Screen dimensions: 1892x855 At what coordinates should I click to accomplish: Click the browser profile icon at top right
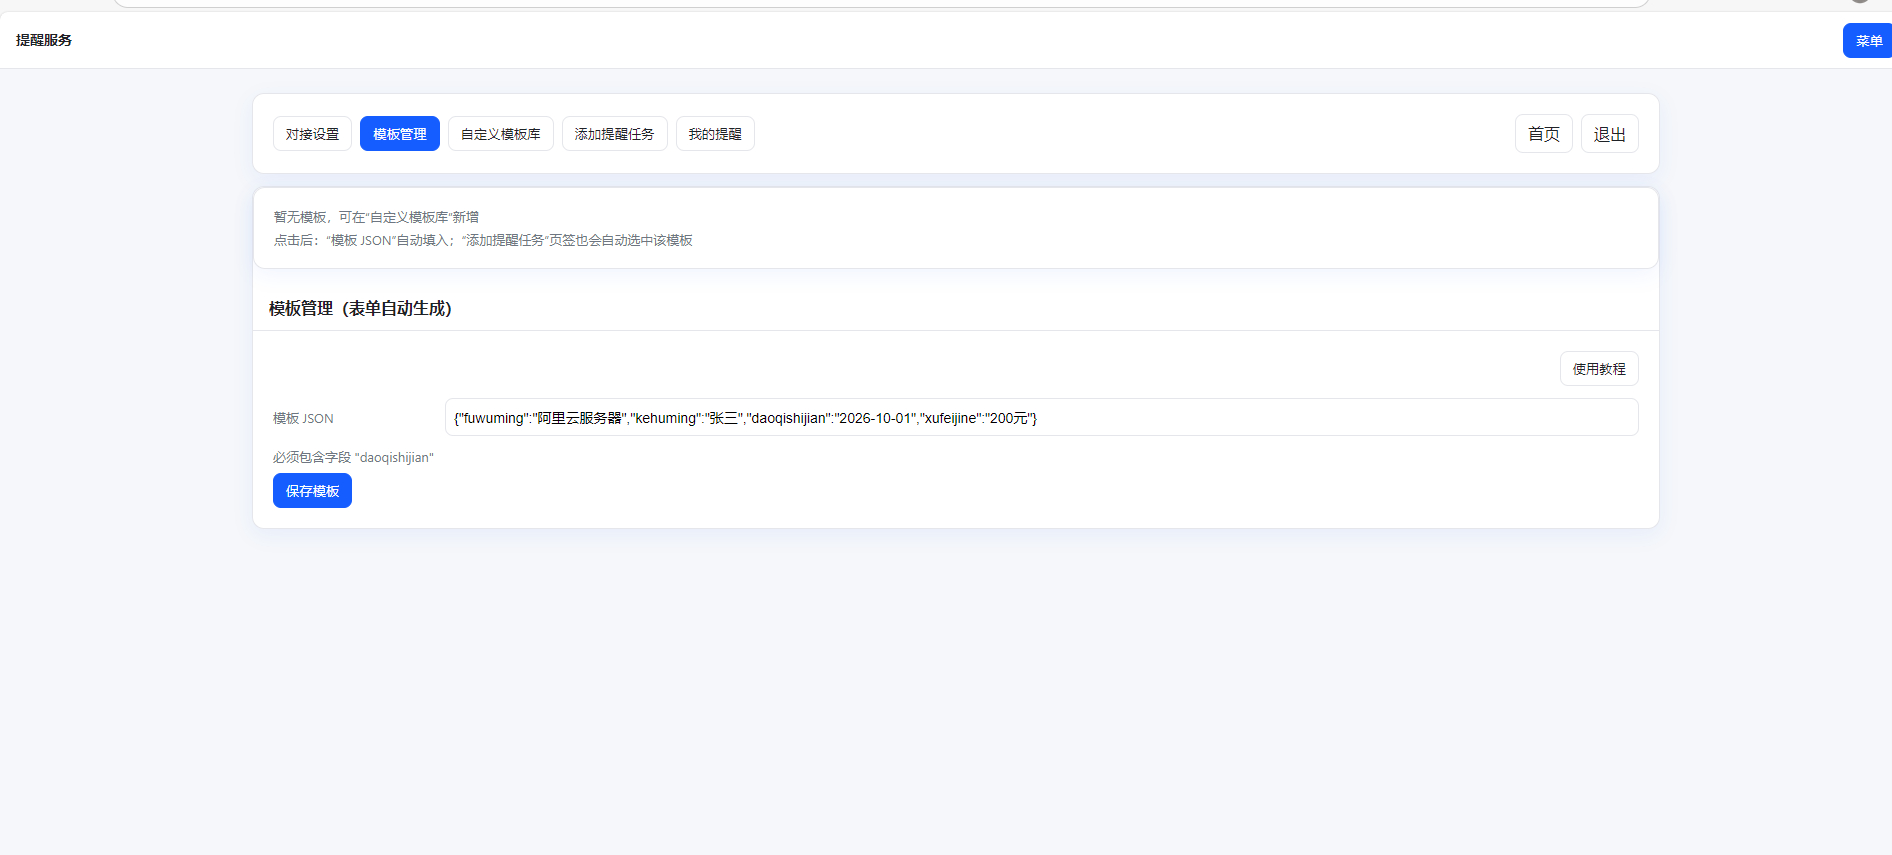[1860, 1]
